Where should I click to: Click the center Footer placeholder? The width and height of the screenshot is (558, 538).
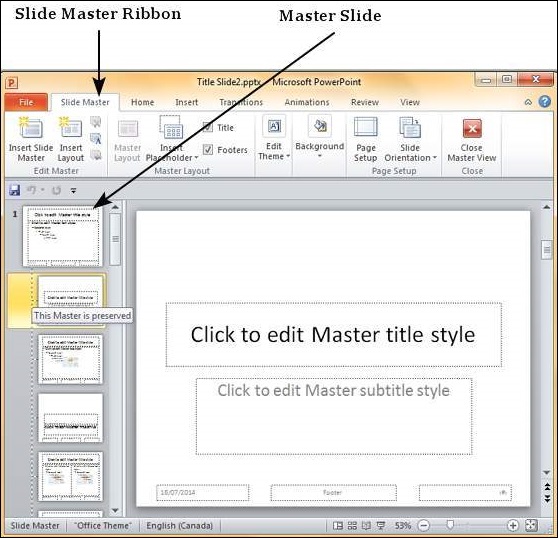click(333, 493)
